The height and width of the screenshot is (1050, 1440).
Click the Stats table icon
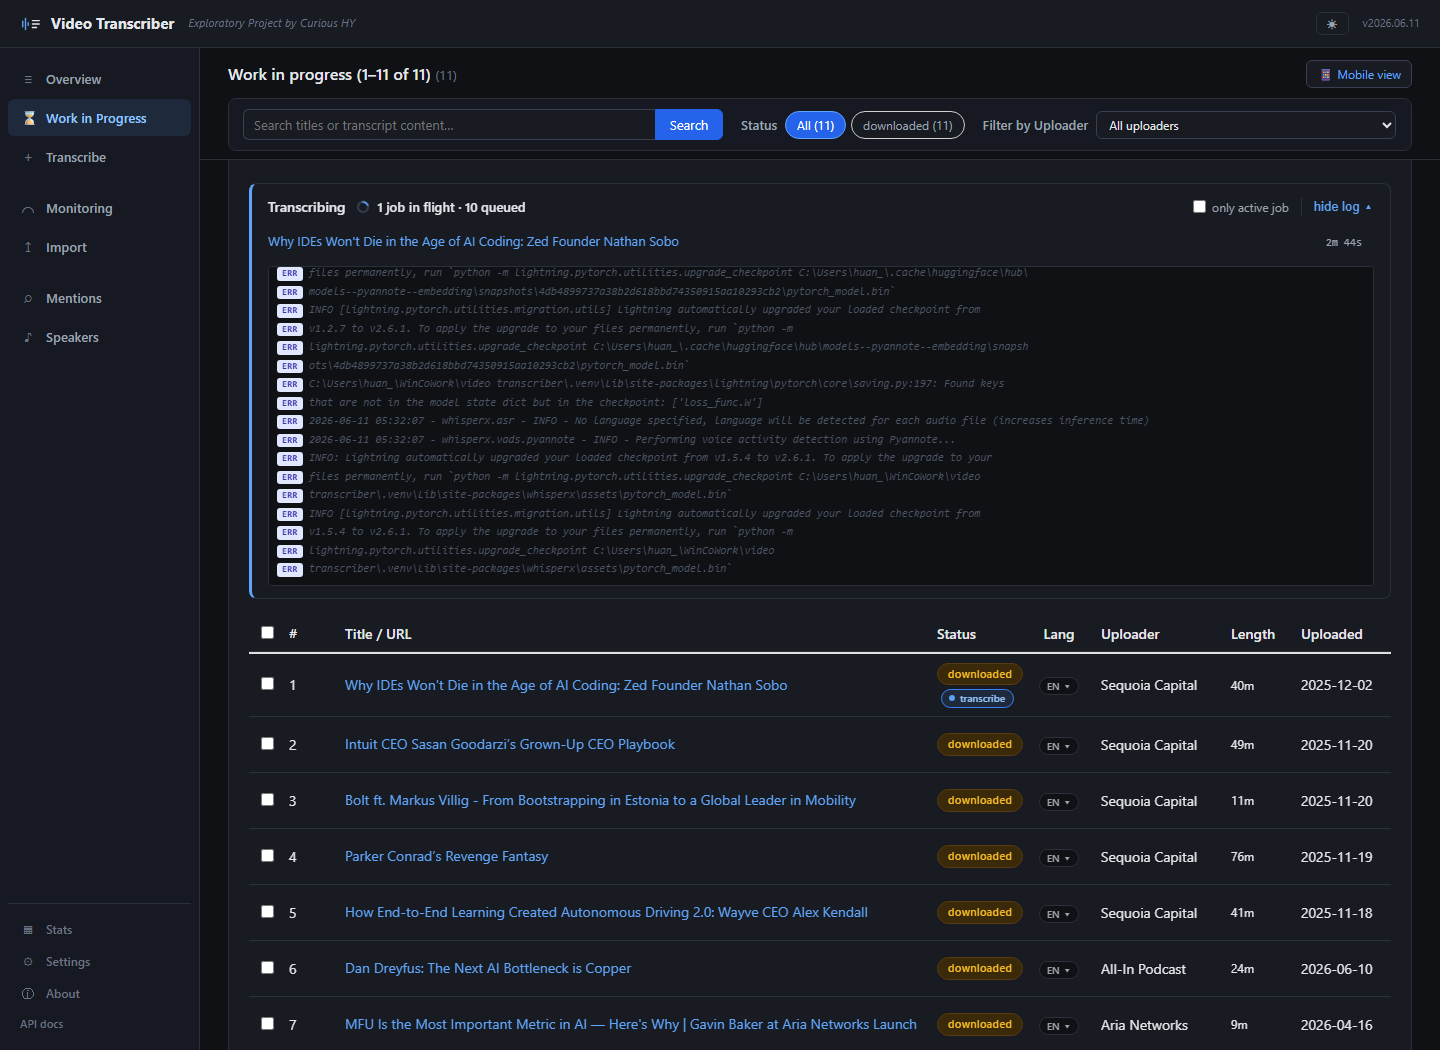point(28,930)
